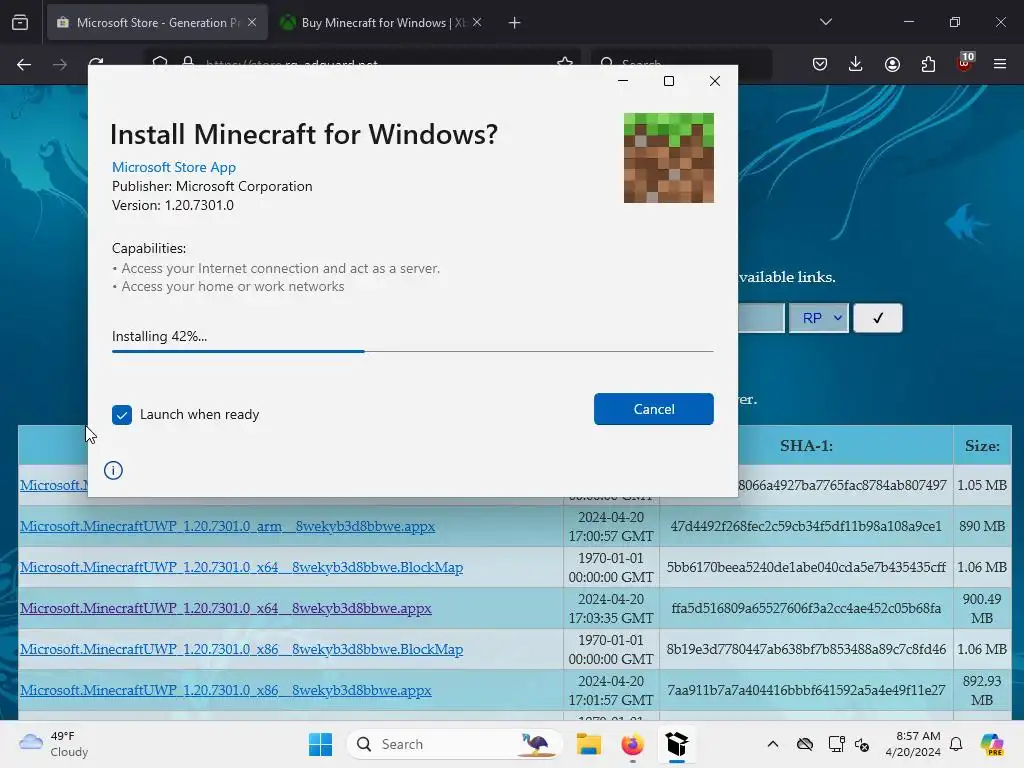Click the installing progress bar

[413, 351]
